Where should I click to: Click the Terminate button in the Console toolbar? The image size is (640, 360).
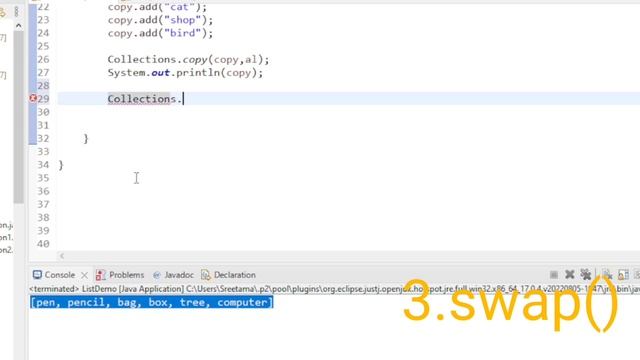(554, 275)
